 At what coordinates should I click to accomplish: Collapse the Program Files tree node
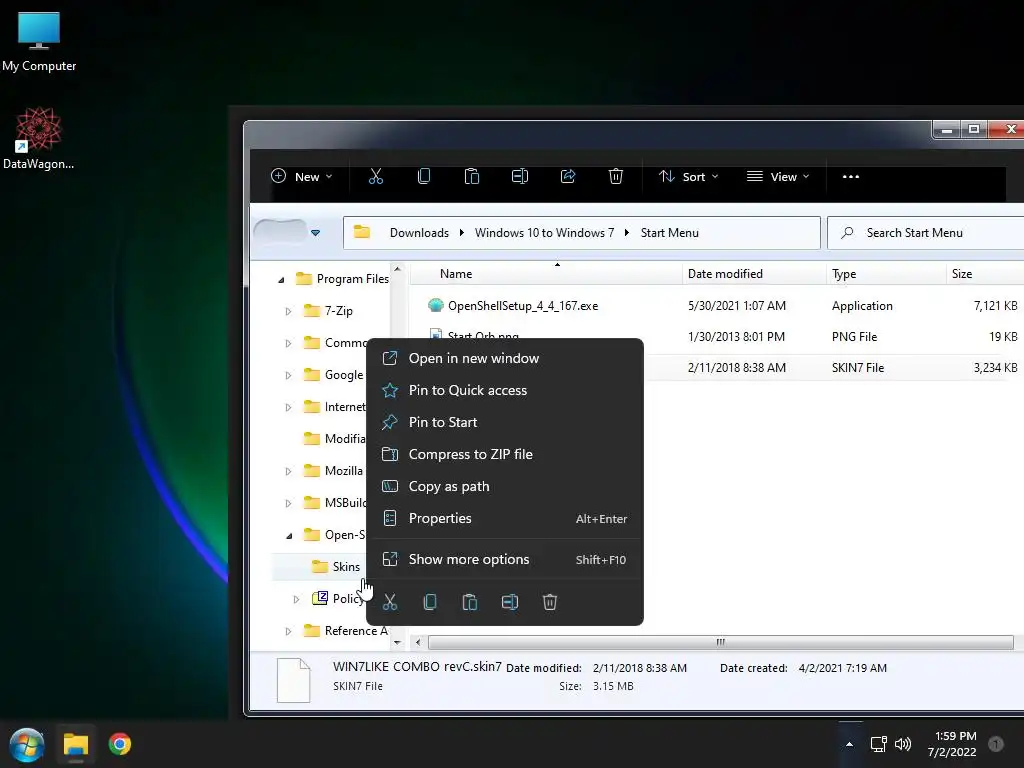click(x=281, y=280)
